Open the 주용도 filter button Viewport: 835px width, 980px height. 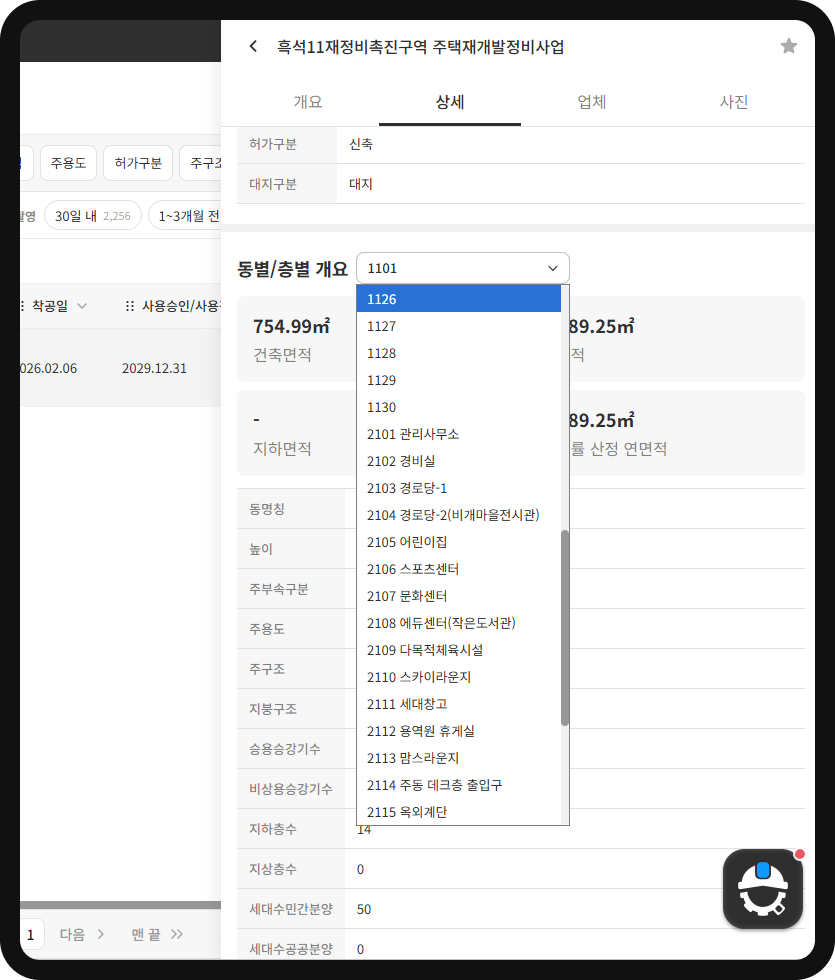pyautogui.click(x=68, y=163)
